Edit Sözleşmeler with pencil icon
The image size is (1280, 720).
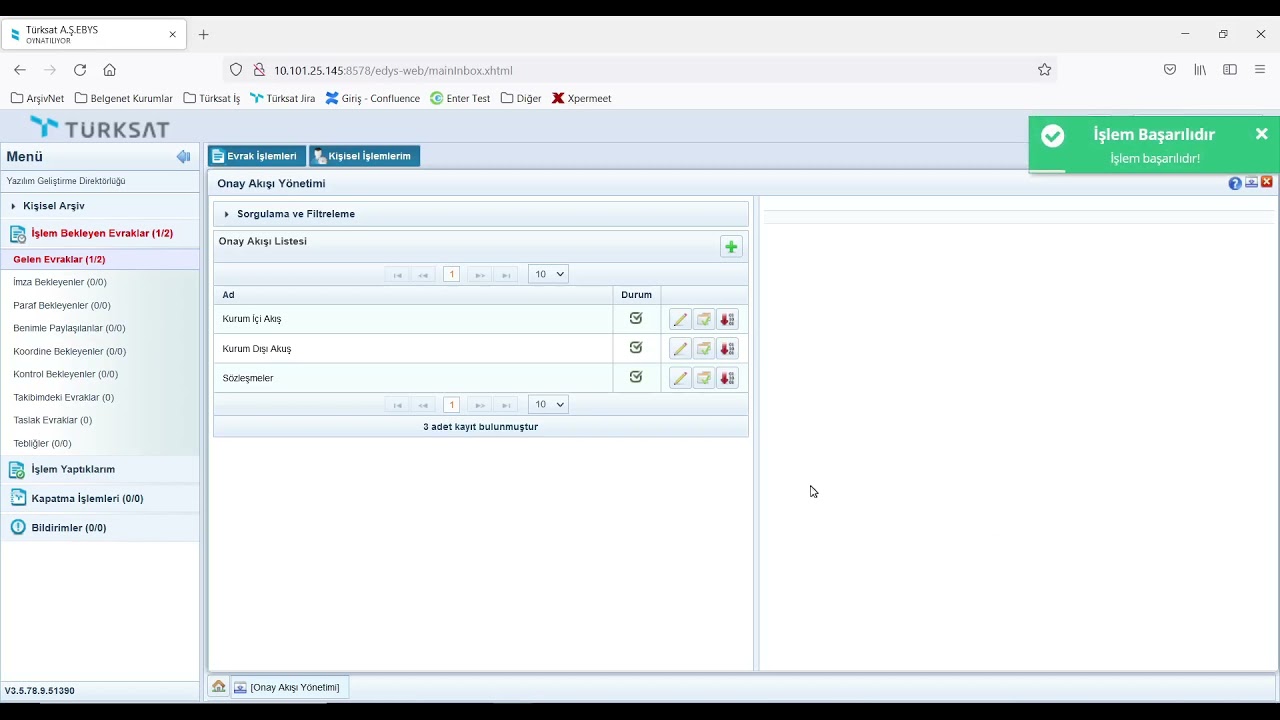tap(680, 378)
